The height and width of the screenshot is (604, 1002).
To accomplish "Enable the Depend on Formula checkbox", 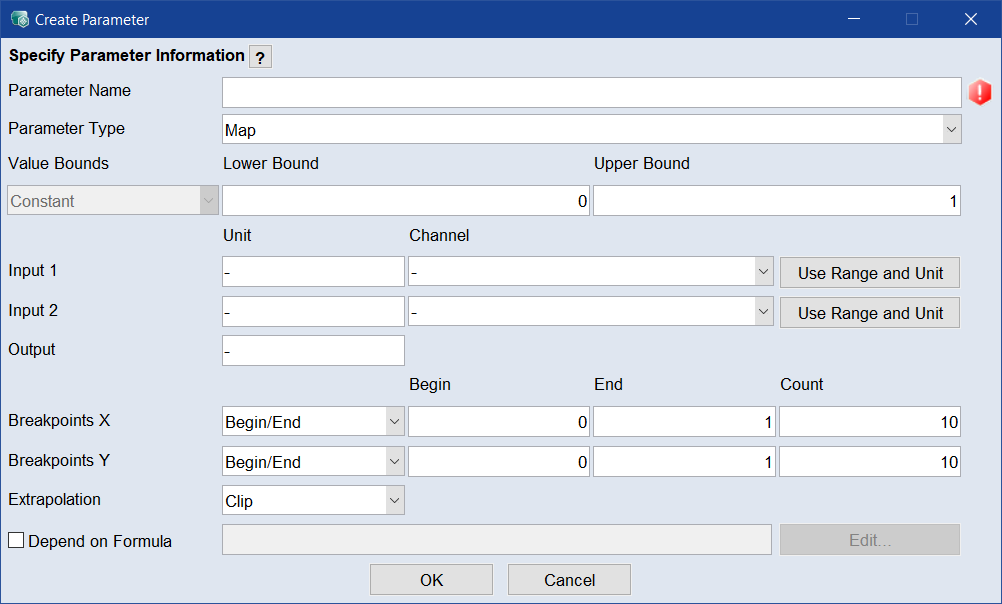I will [17, 541].
